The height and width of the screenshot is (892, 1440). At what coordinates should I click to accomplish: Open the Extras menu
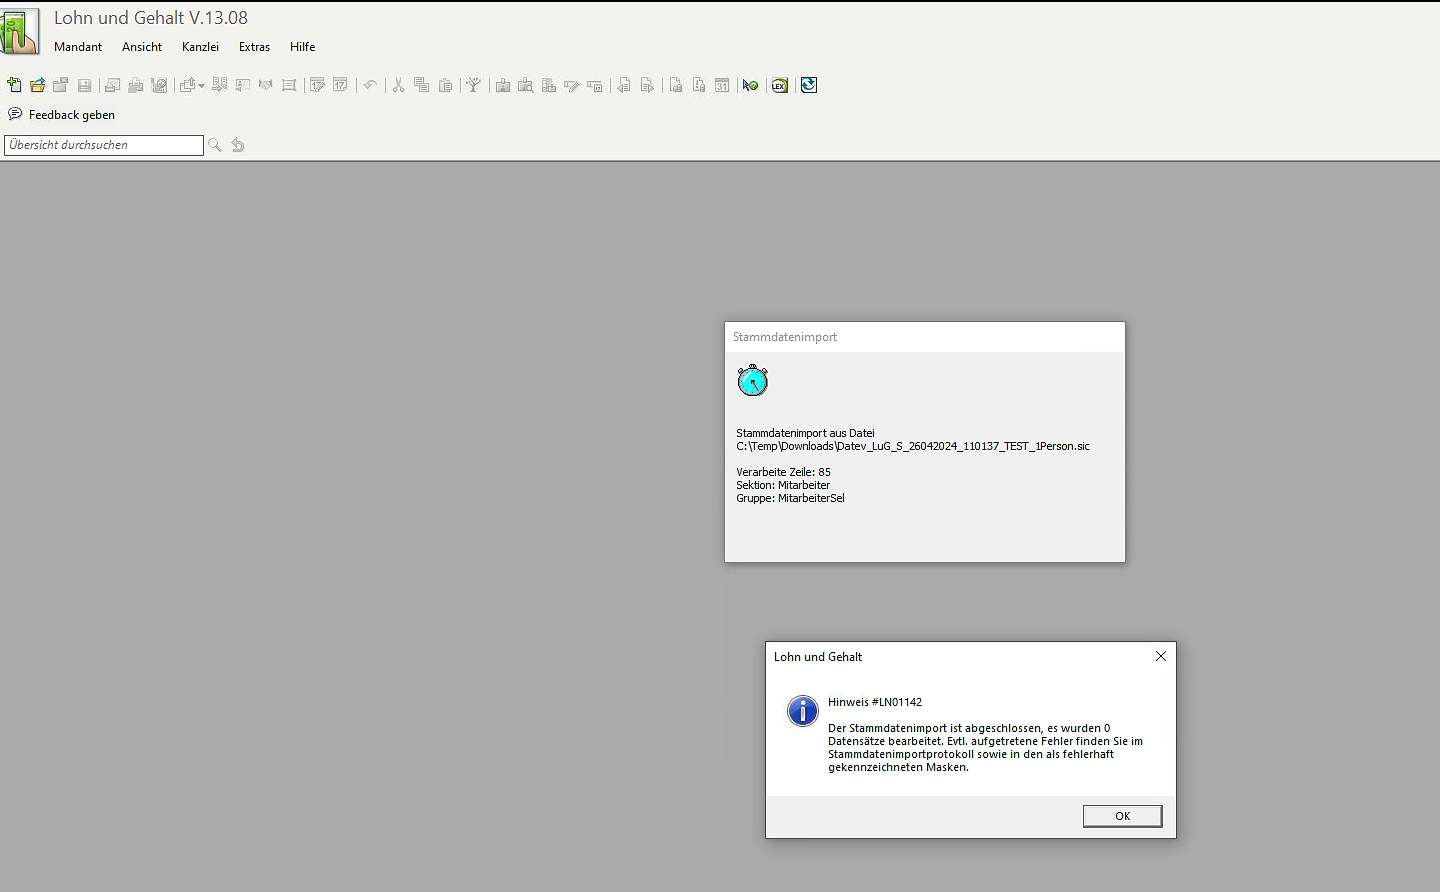pyautogui.click(x=254, y=47)
